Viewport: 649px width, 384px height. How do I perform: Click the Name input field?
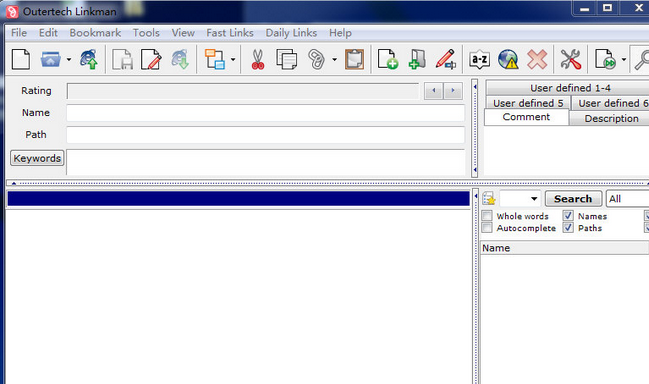click(265, 113)
